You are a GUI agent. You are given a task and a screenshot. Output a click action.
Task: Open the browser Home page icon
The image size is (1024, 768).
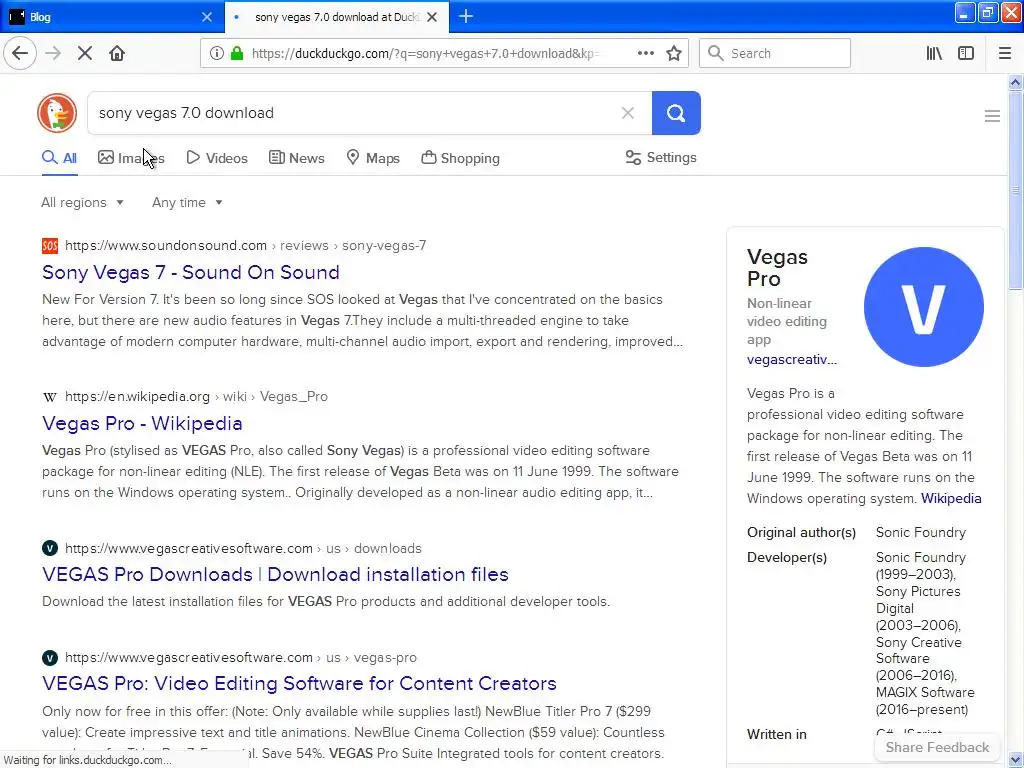[117, 54]
